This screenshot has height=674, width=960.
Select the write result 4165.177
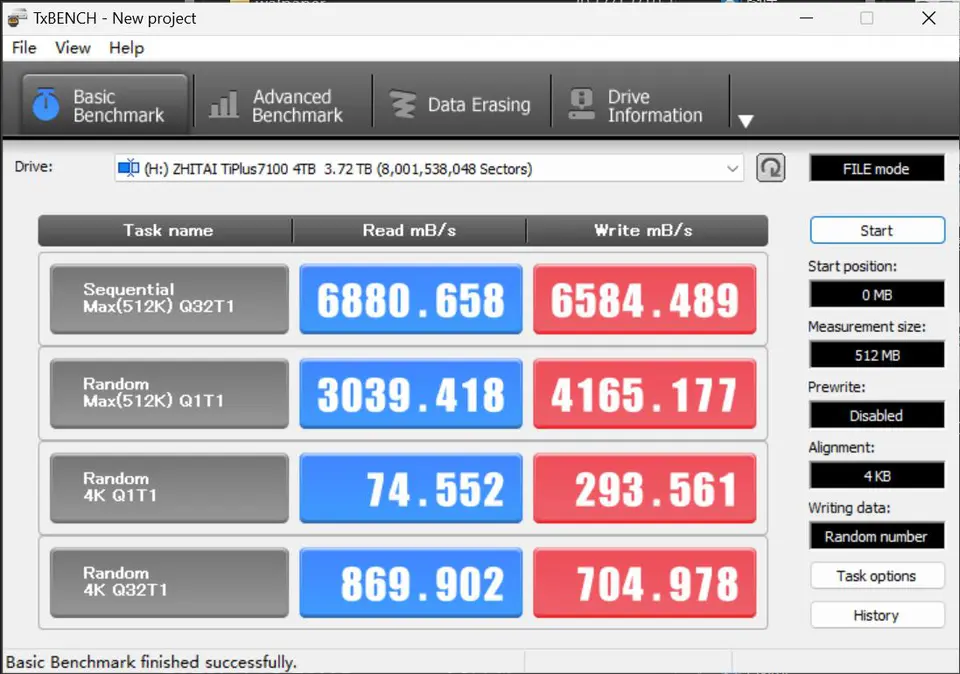pos(645,393)
